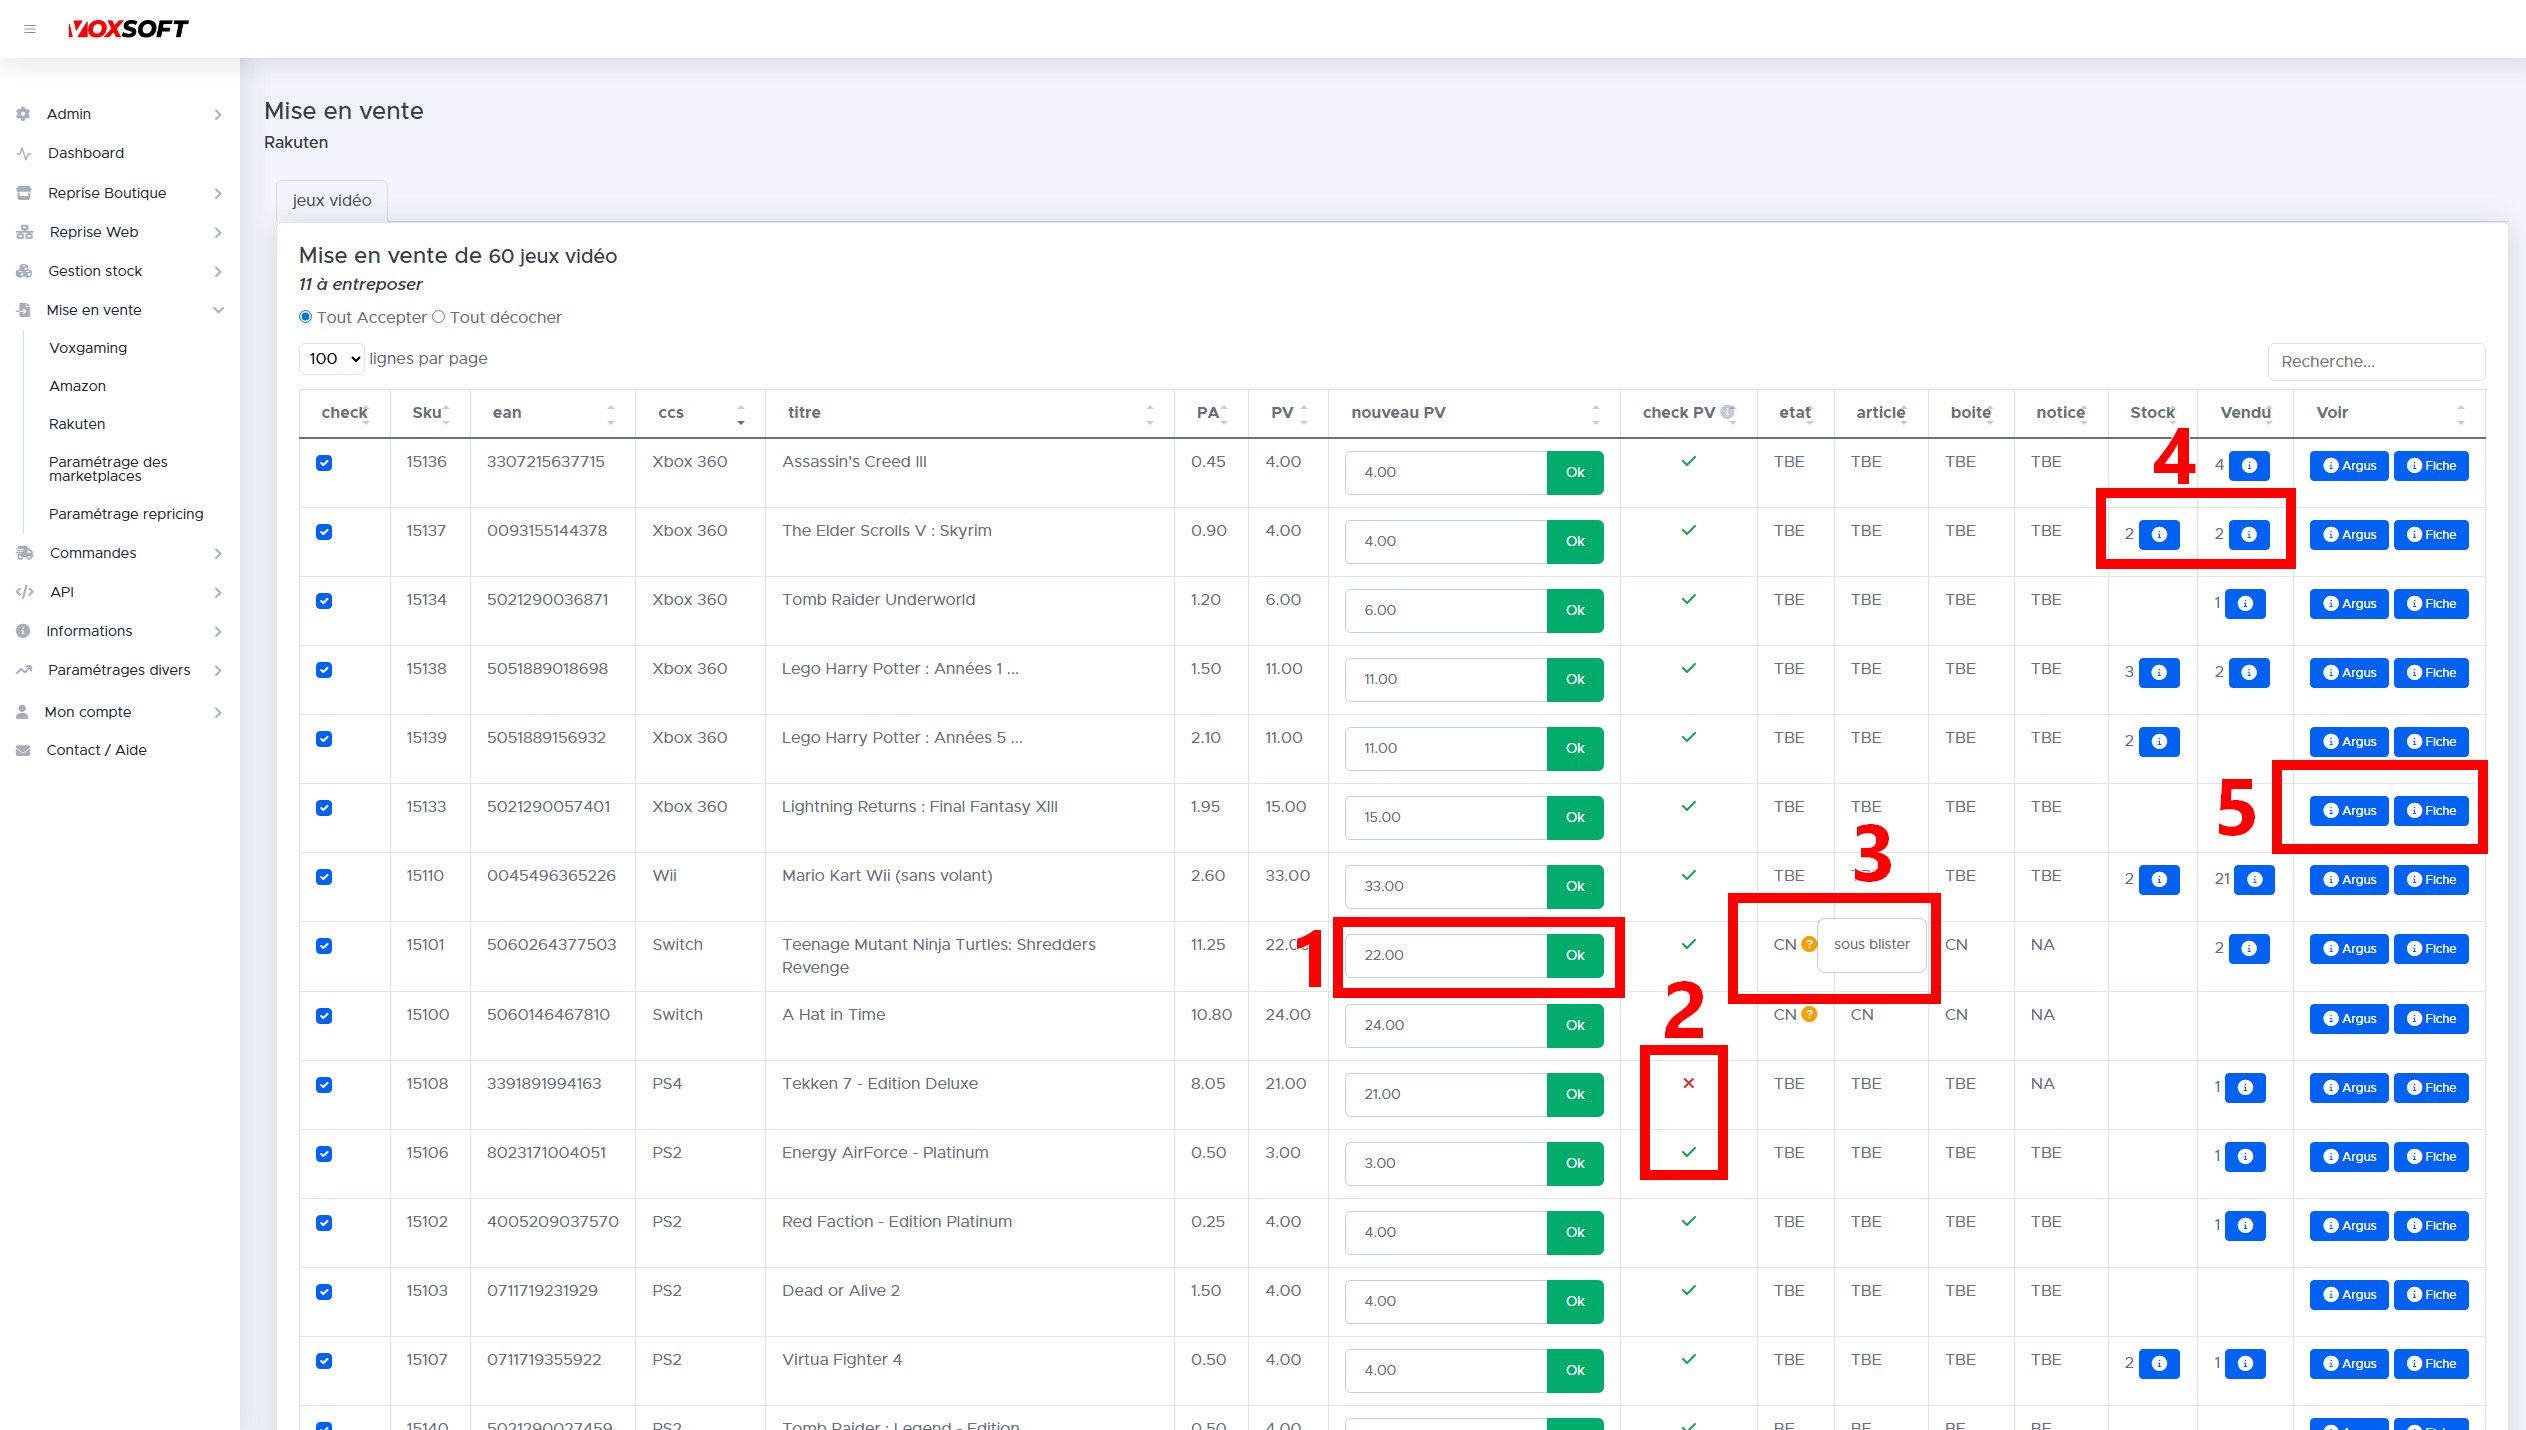
Task: Sort table by the titre column header
Action: [803, 412]
